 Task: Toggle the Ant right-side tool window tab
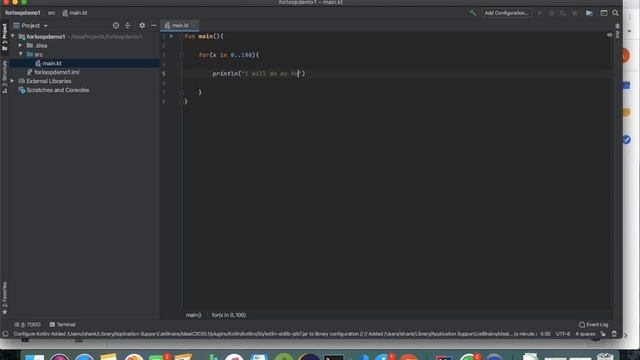618,31
